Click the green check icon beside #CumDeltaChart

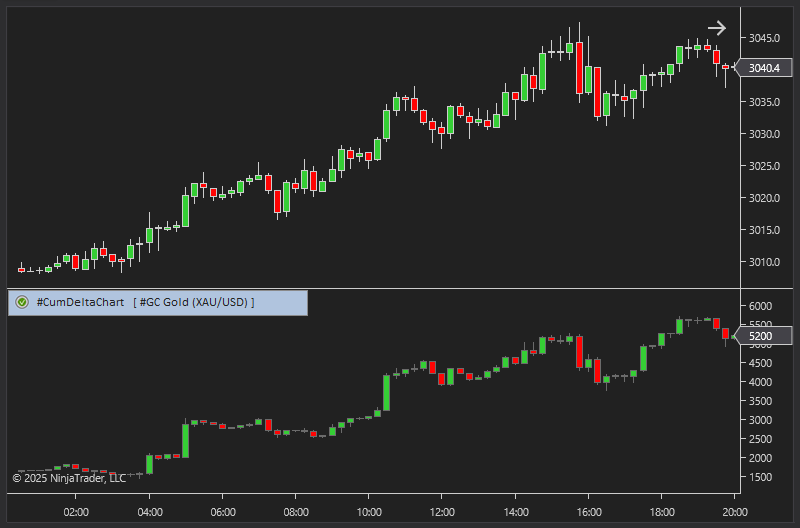21,302
